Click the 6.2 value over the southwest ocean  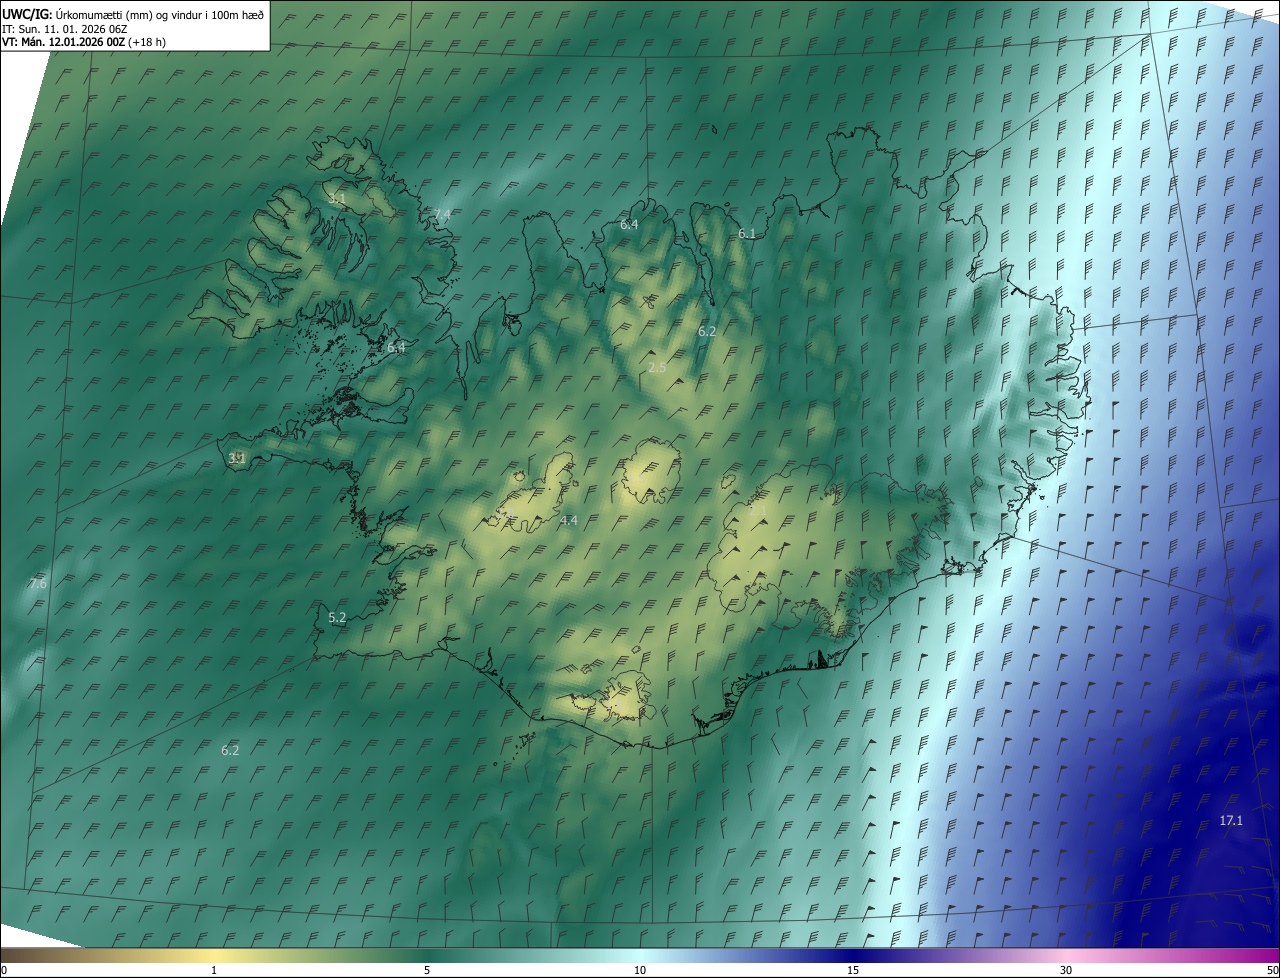coord(230,750)
